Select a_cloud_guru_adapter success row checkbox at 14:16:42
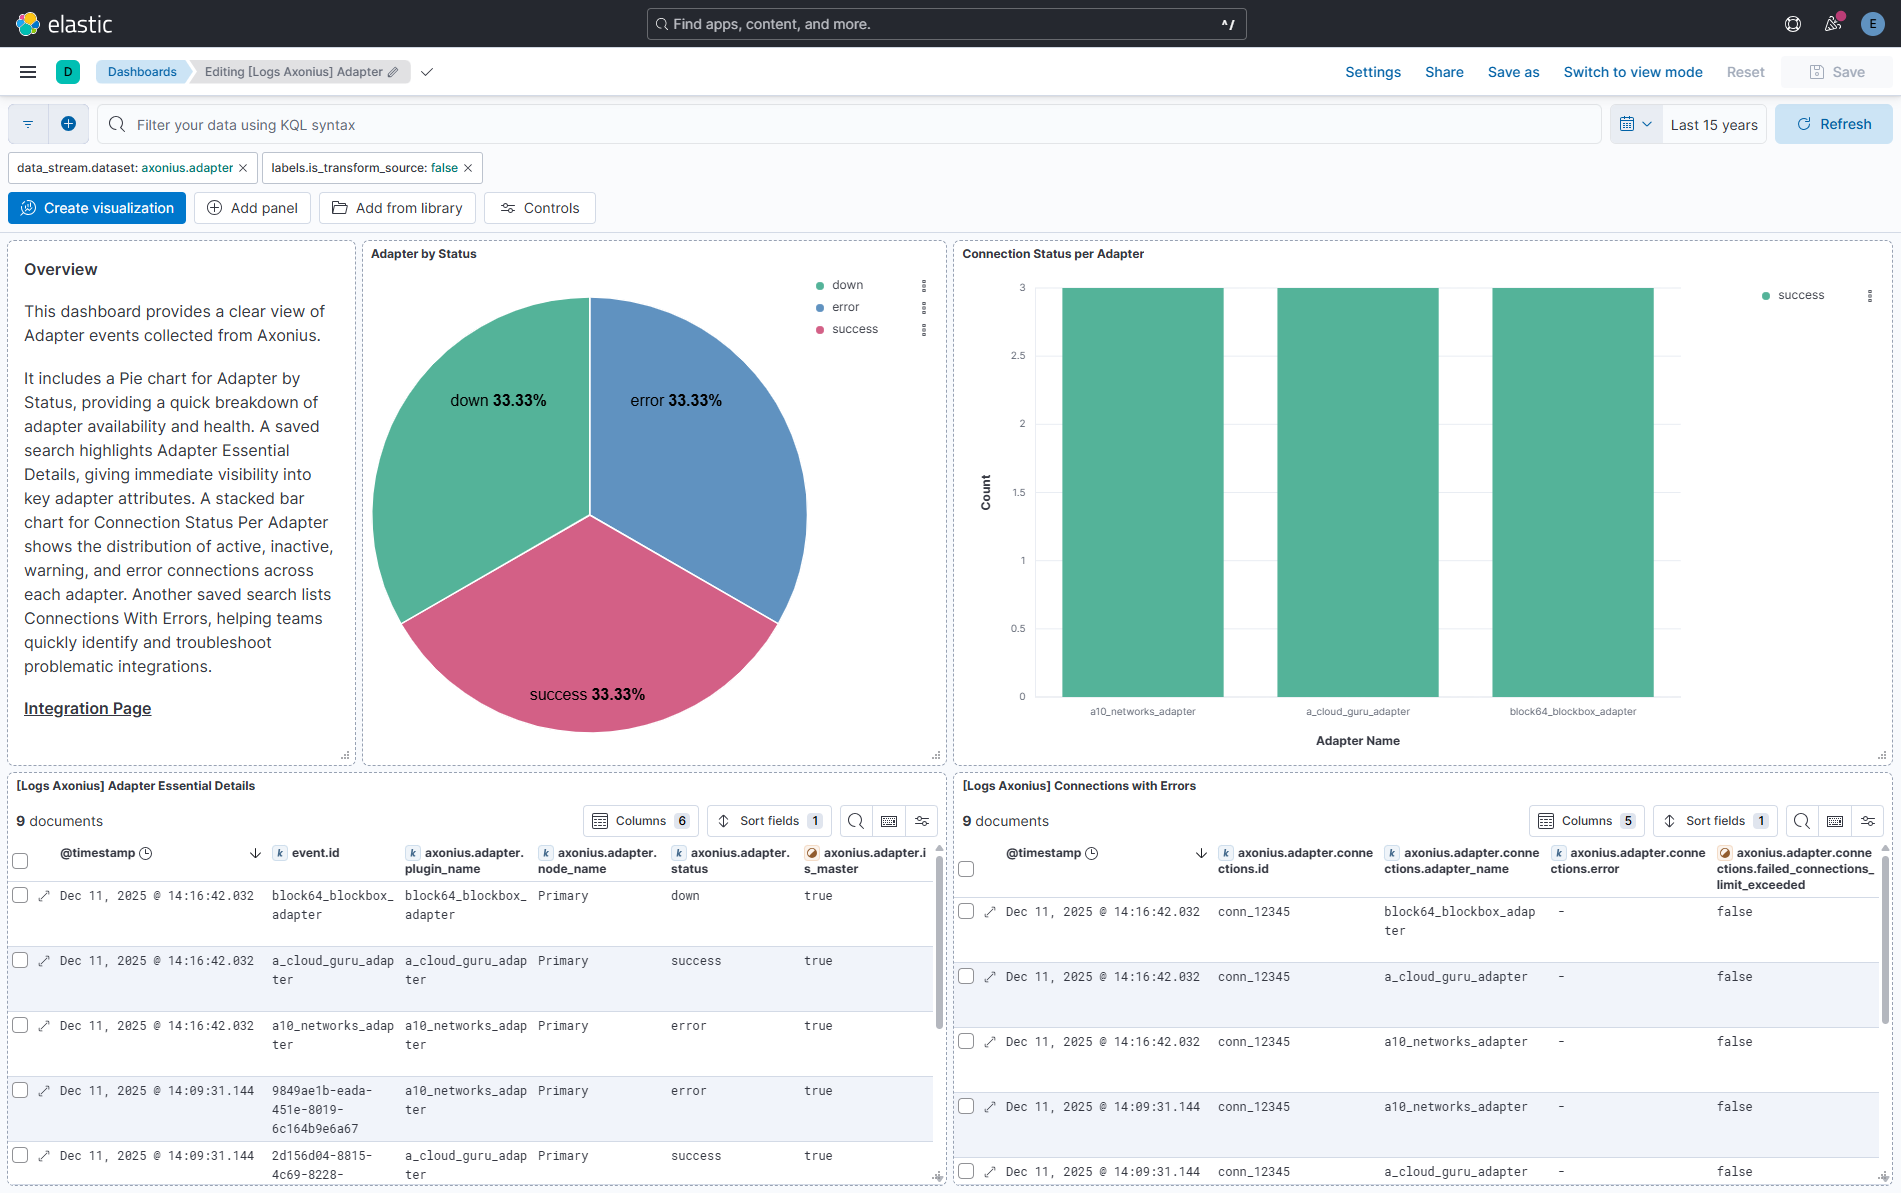This screenshot has height=1193, width=1901. point(20,961)
